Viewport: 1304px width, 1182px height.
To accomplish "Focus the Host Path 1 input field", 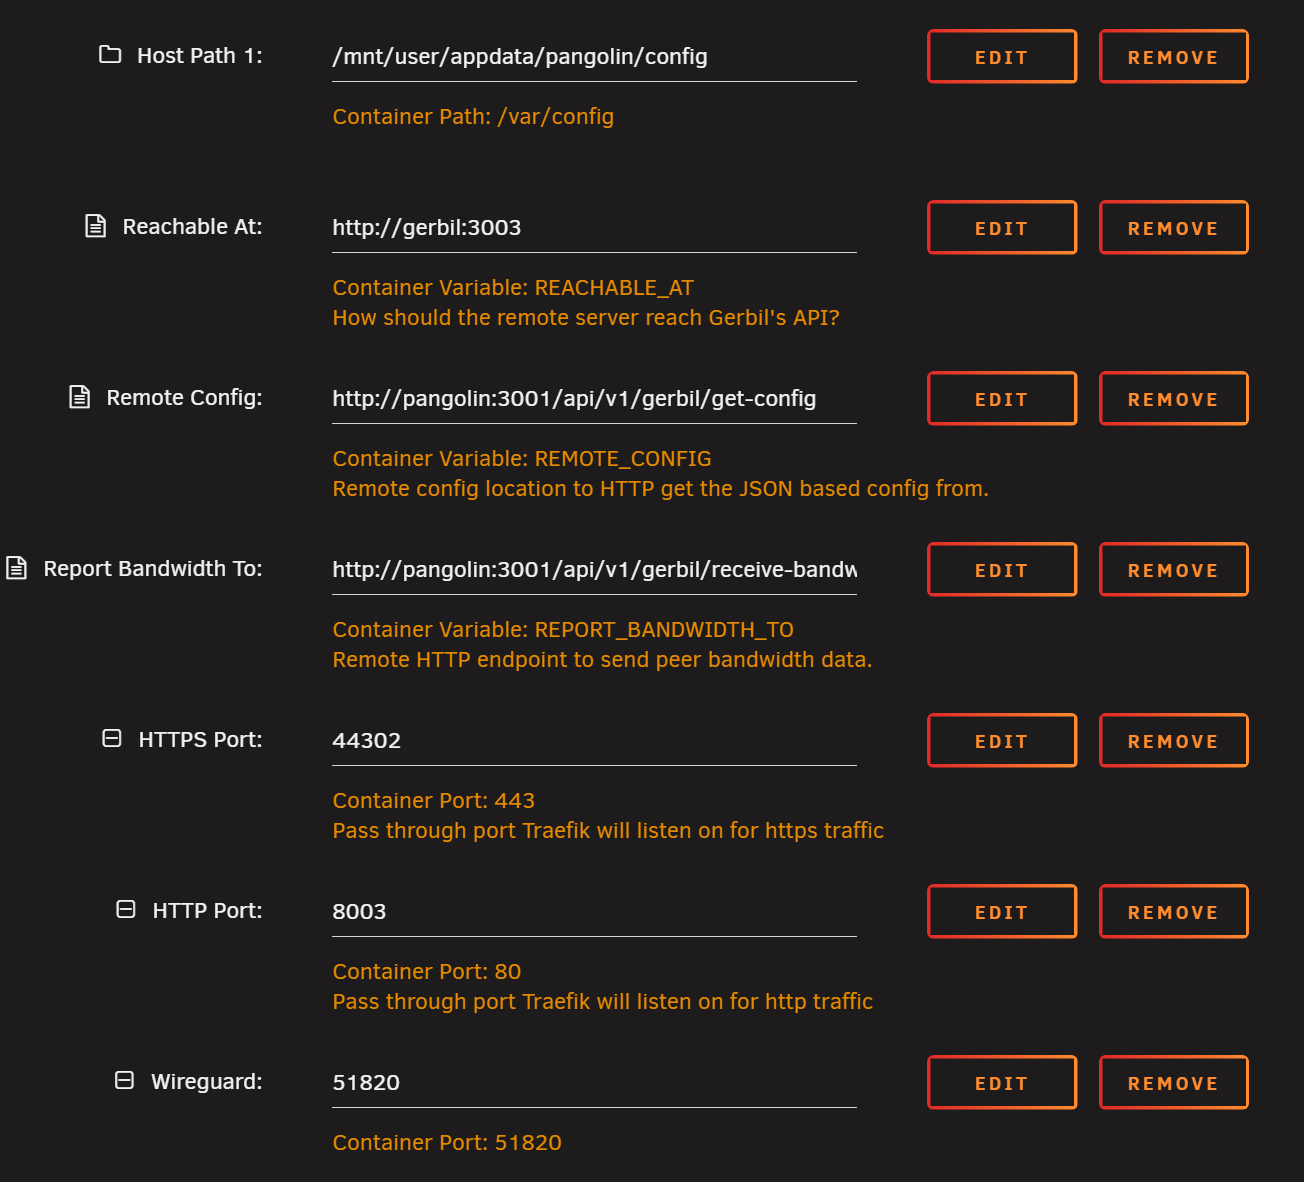I will [594, 57].
